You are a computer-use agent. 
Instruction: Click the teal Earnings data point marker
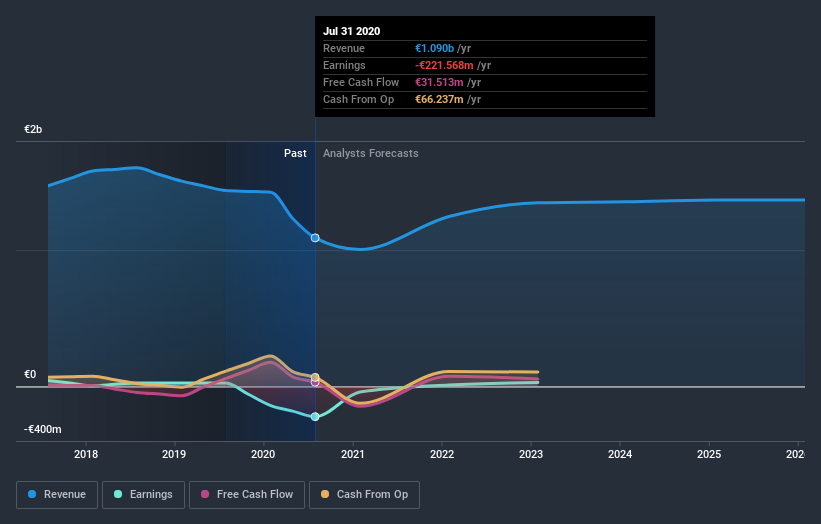[x=315, y=417]
